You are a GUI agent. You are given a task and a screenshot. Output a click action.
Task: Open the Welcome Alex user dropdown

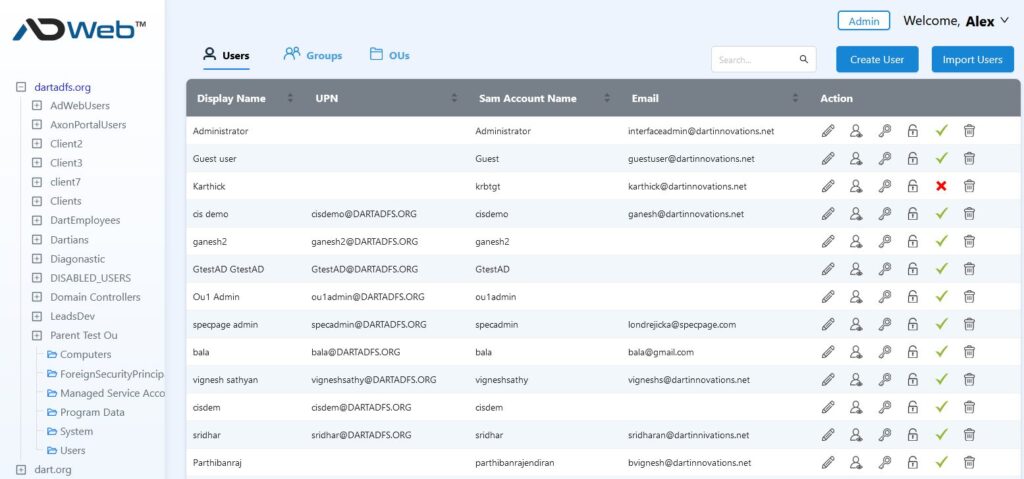(956, 21)
